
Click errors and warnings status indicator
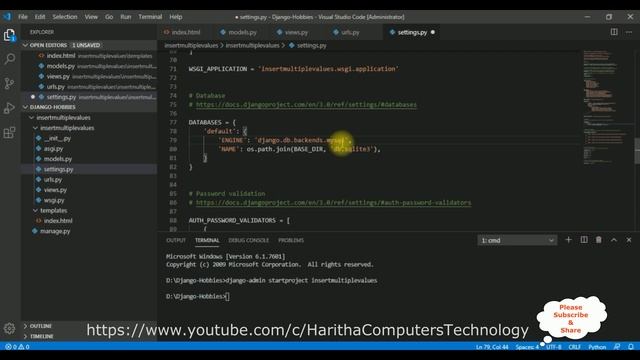click(x=17, y=347)
